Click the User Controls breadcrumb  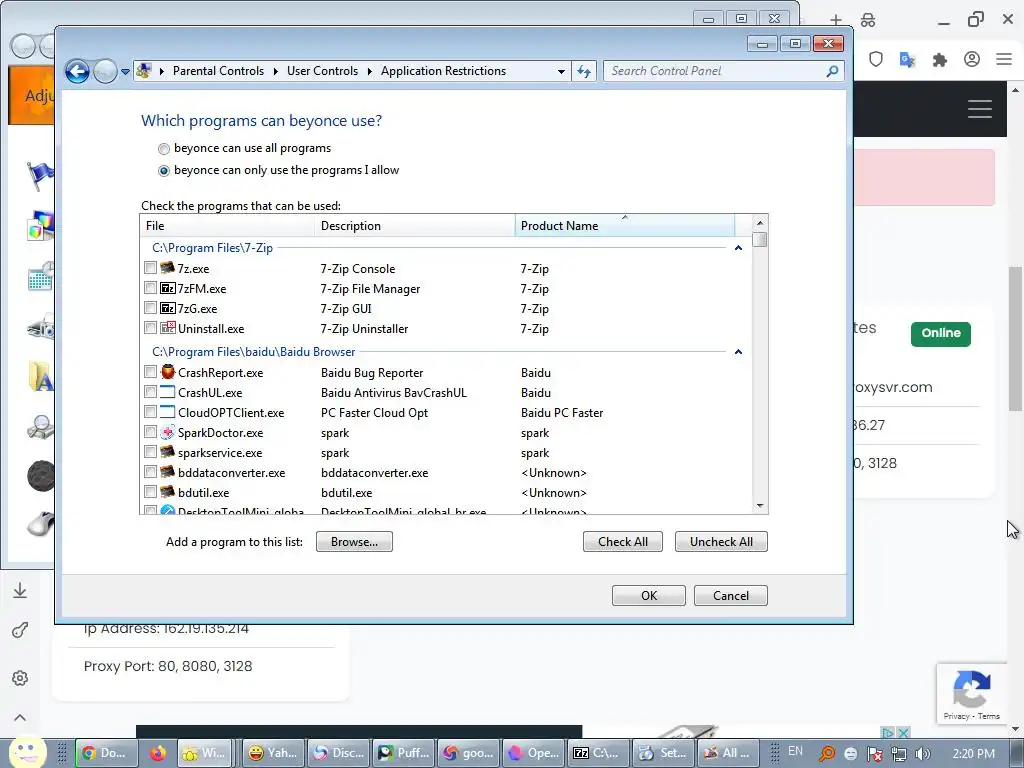click(x=323, y=71)
